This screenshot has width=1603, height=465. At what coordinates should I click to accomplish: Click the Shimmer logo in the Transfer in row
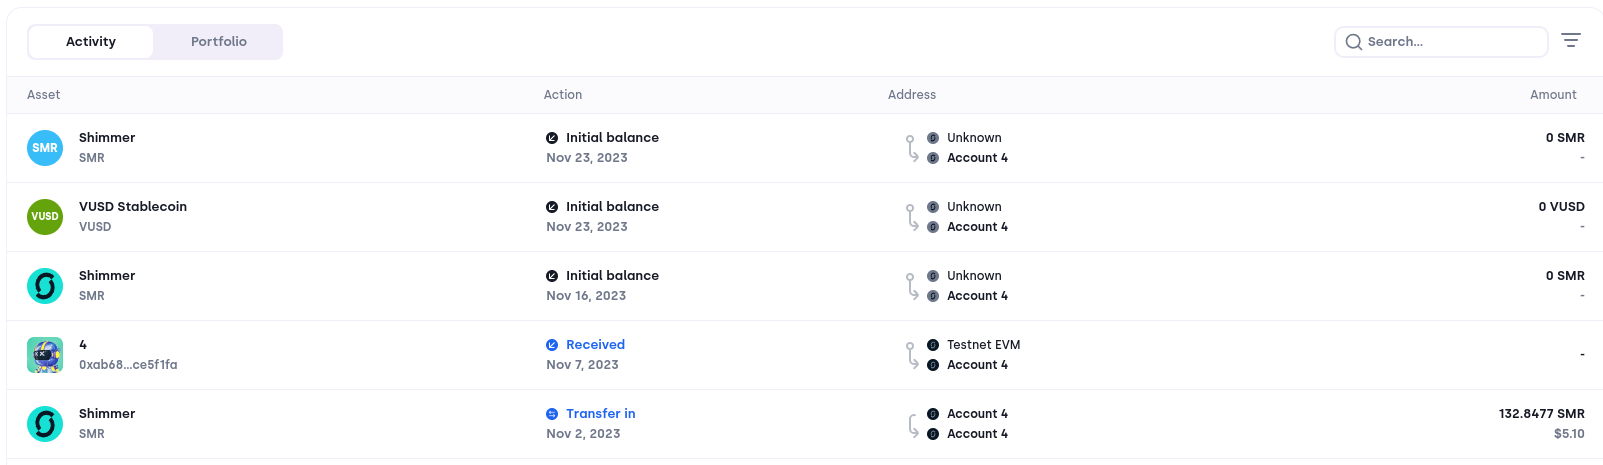45,424
